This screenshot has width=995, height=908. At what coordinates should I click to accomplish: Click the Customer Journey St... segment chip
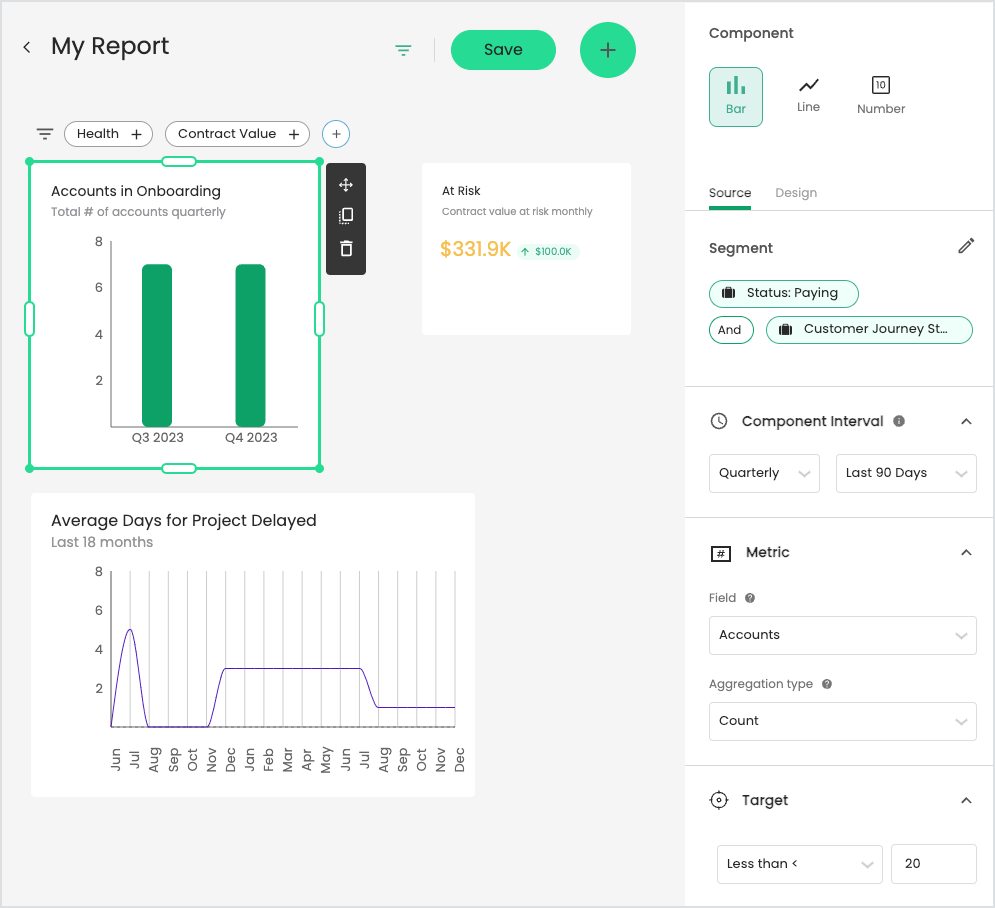(x=869, y=330)
